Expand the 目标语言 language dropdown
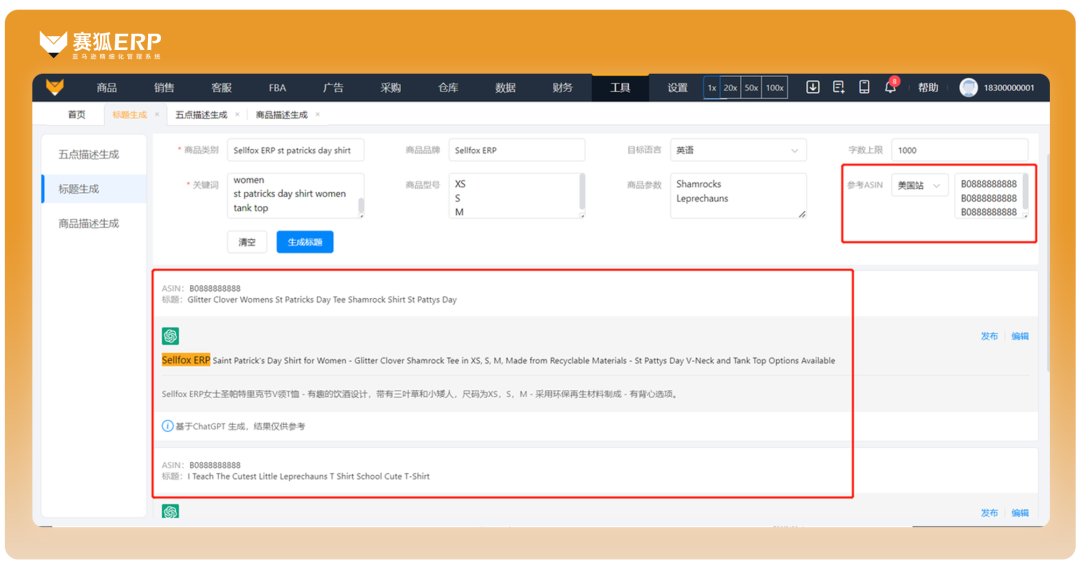The width and height of the screenshot is (1080, 567). [738, 150]
